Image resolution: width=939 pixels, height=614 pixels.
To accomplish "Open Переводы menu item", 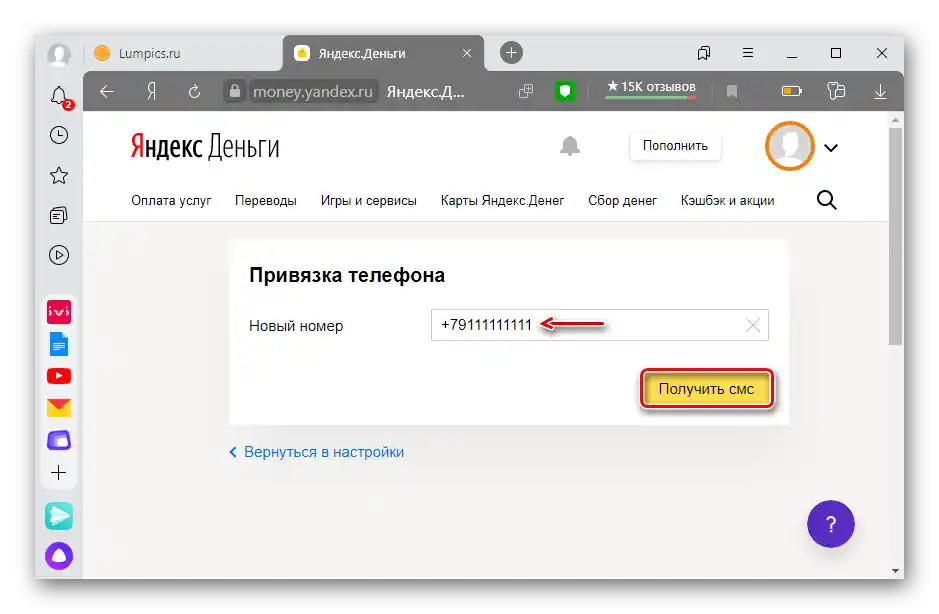I will click(x=266, y=201).
